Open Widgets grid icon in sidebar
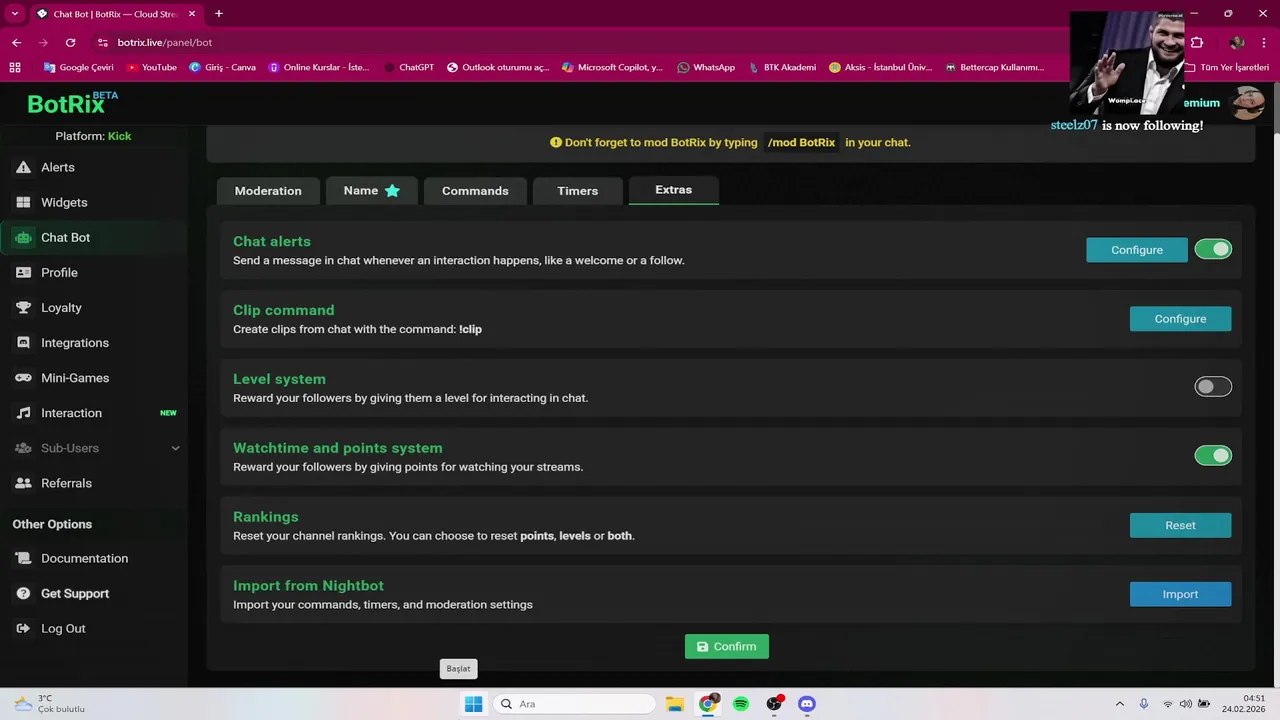 click(x=23, y=202)
